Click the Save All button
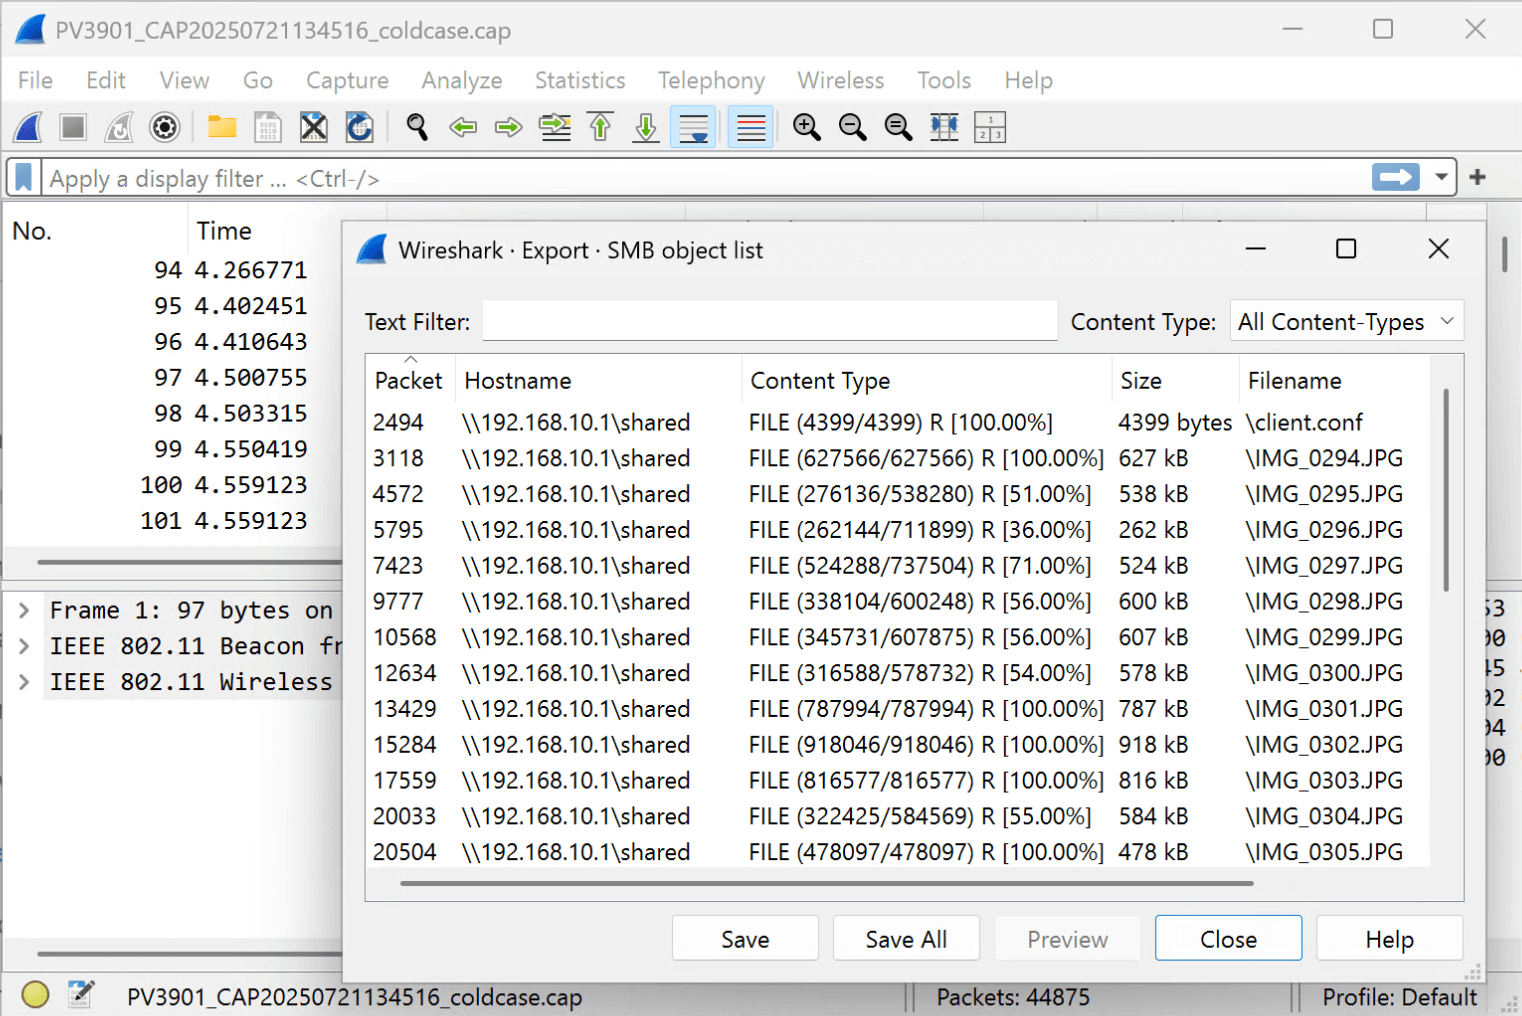The height and width of the screenshot is (1016, 1522). click(x=906, y=938)
